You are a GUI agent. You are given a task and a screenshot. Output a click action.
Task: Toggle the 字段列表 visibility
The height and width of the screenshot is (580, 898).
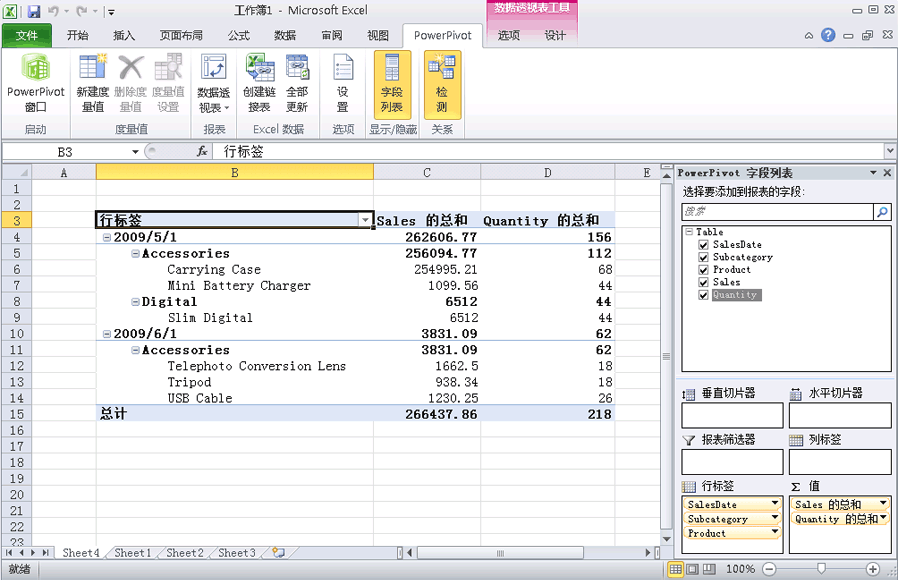[x=392, y=85]
